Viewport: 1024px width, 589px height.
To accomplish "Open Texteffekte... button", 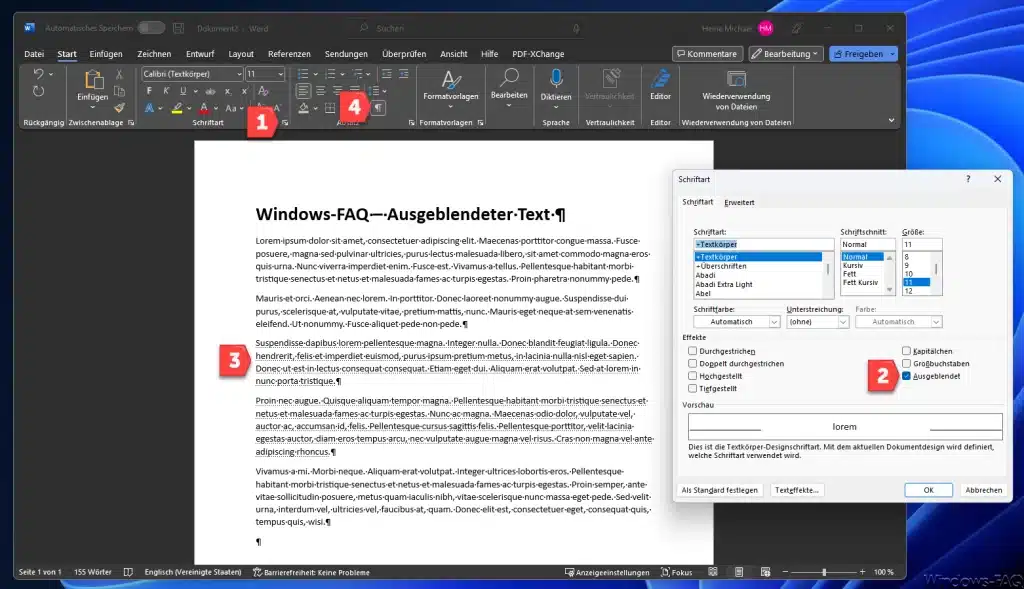I will point(797,490).
